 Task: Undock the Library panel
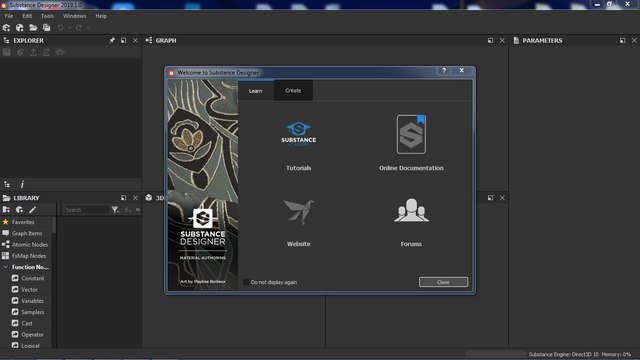pos(124,198)
